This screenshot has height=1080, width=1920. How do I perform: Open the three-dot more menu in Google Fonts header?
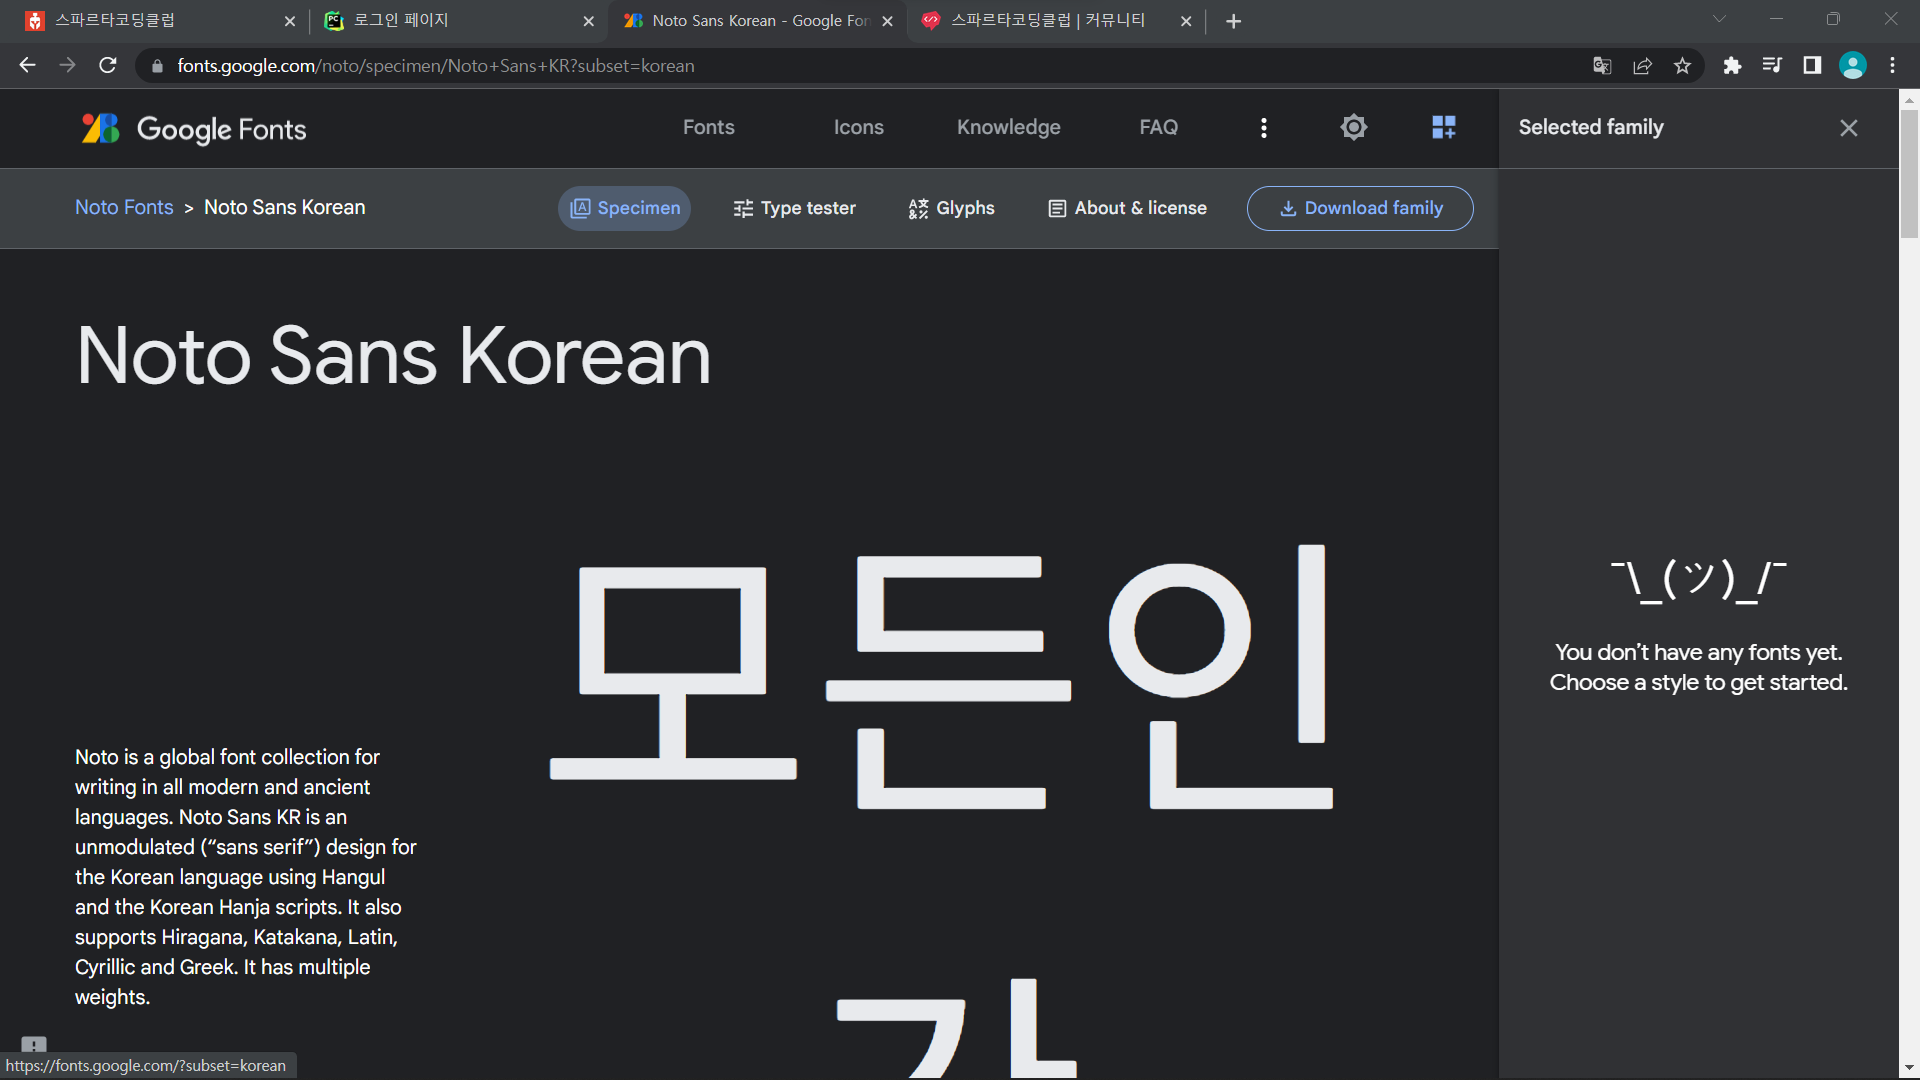(1264, 128)
